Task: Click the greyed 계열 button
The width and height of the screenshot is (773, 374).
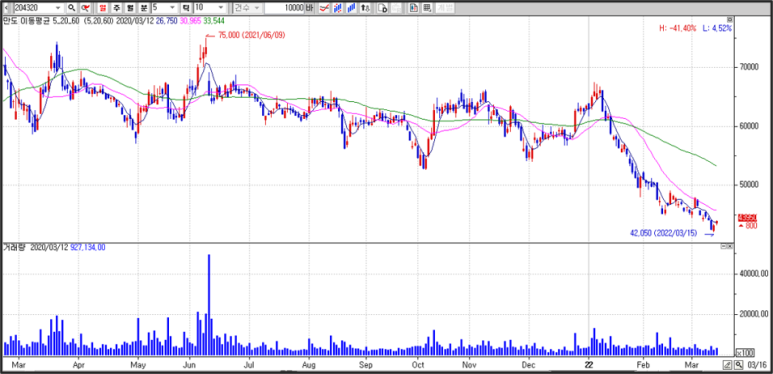Action: 445,8
